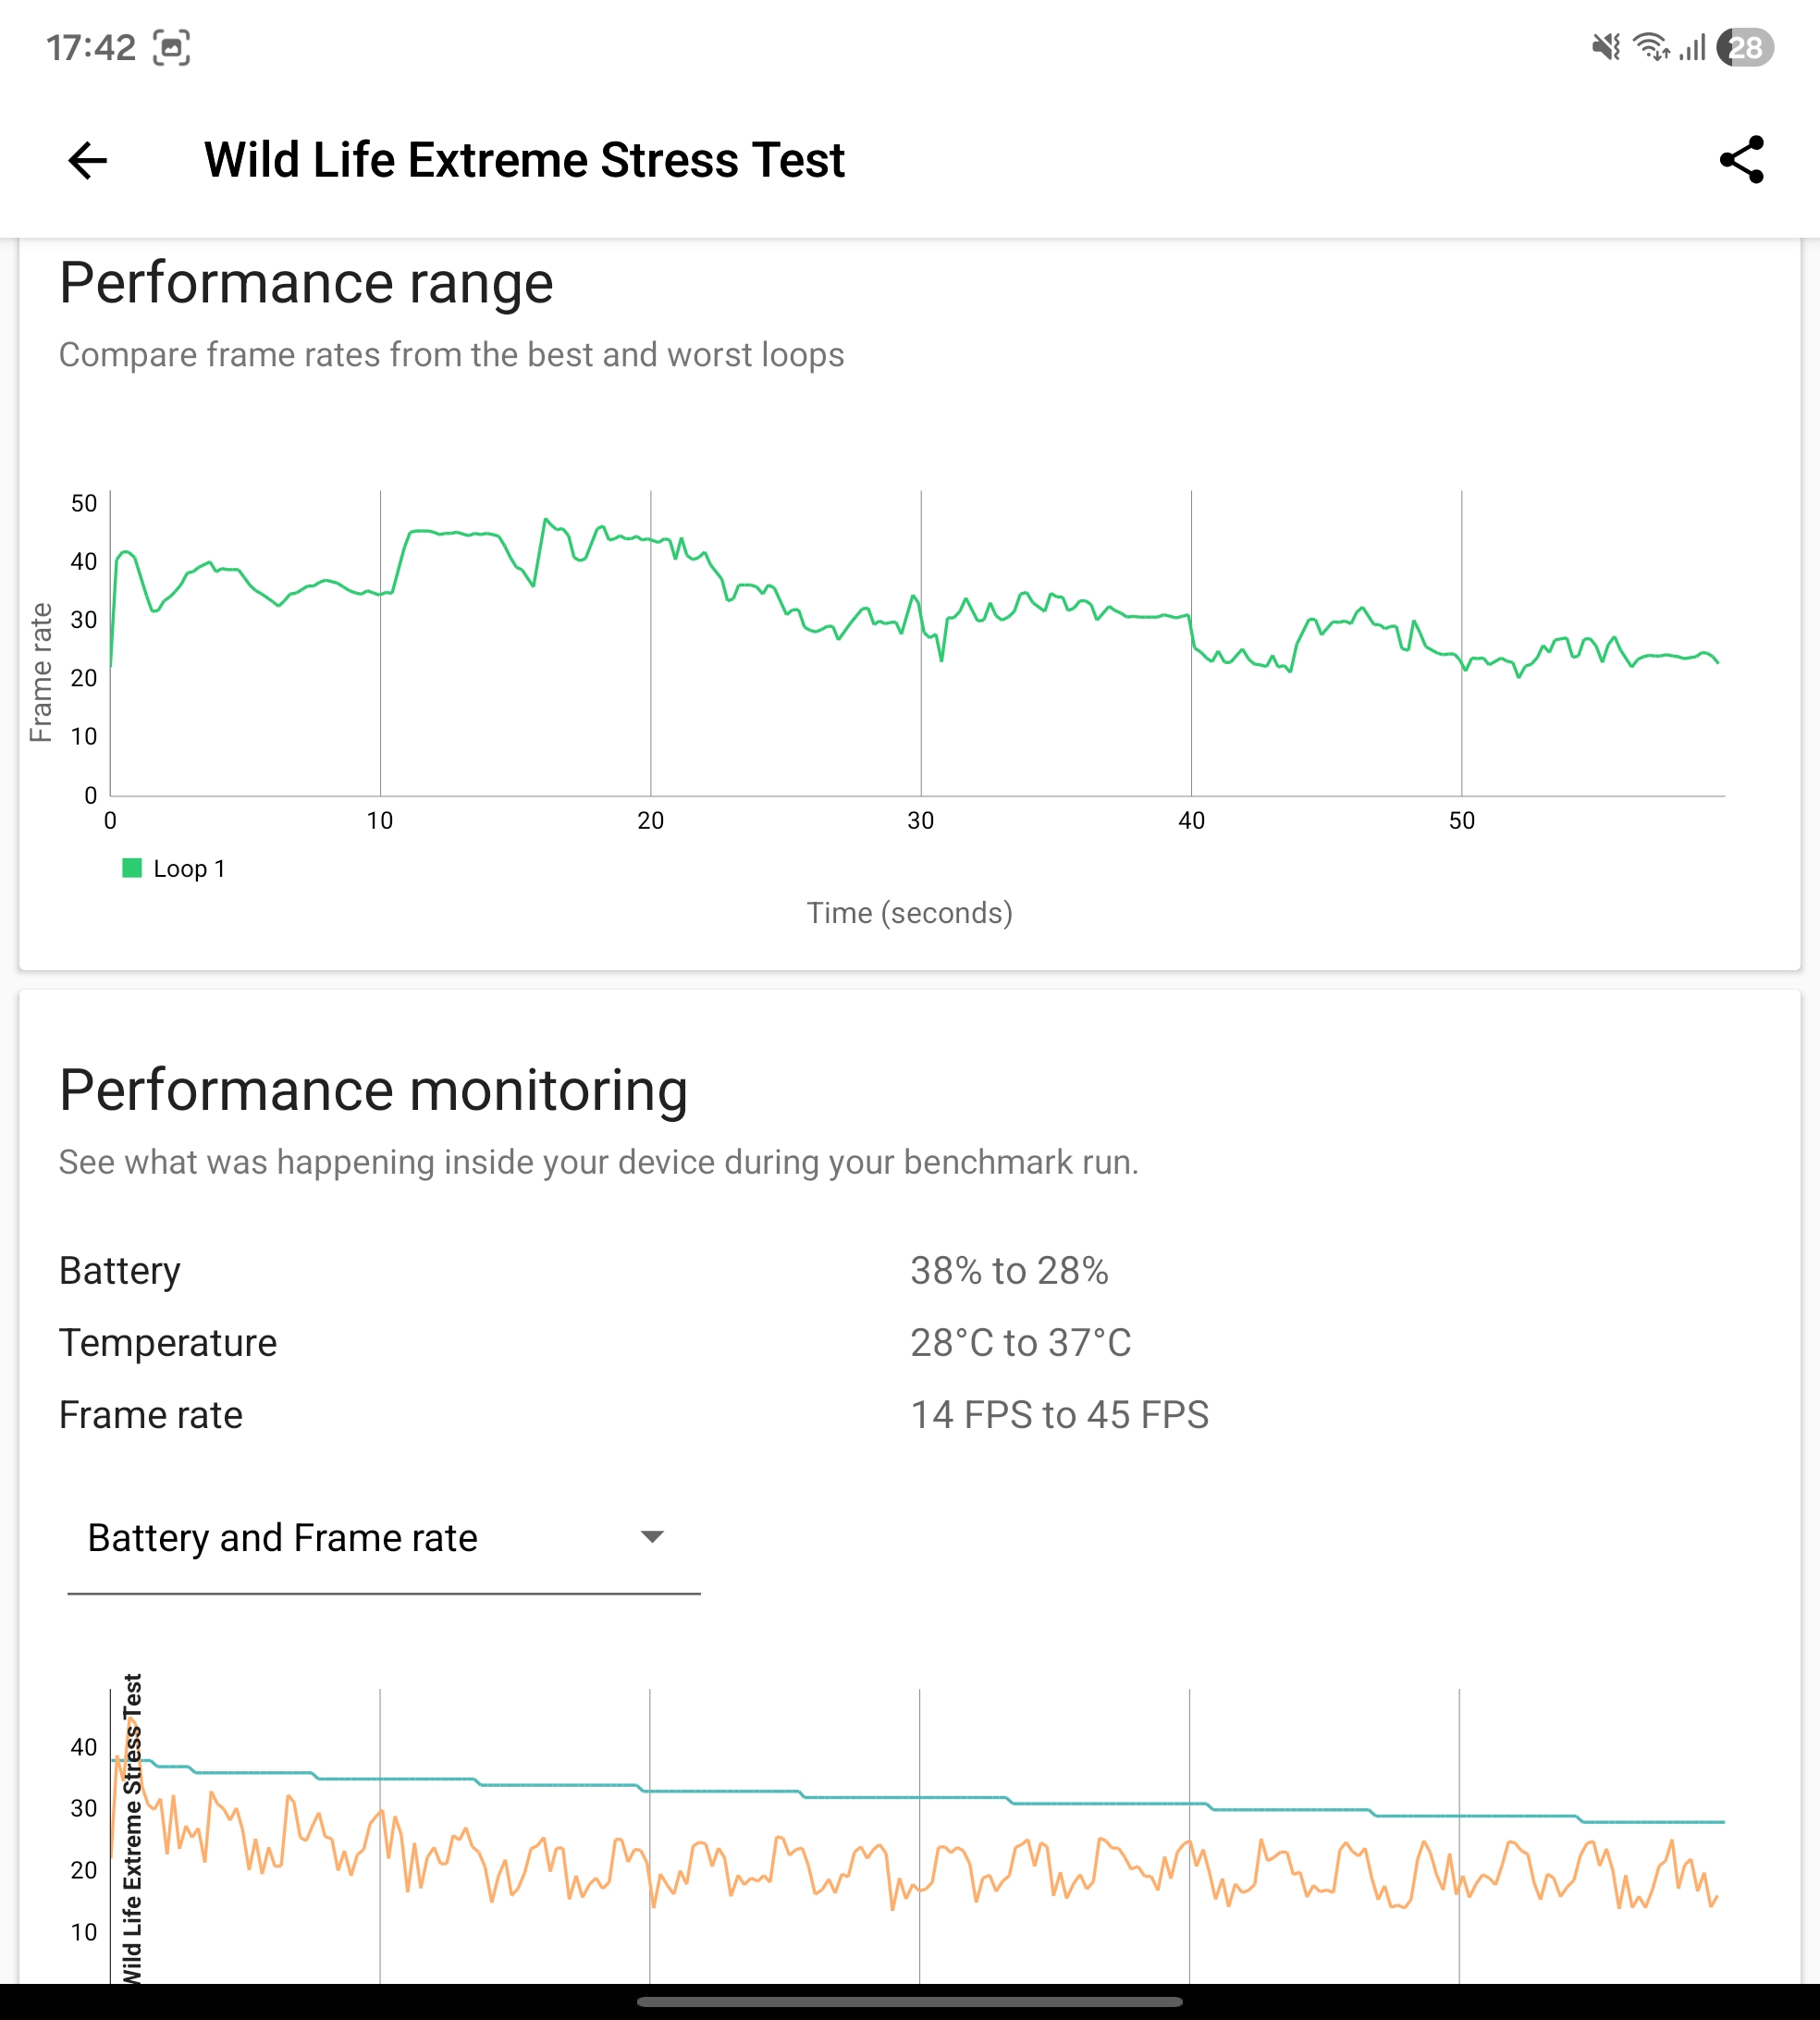Tap the back arrow icon
Viewport: 1820px width, 2020px height.
point(87,160)
